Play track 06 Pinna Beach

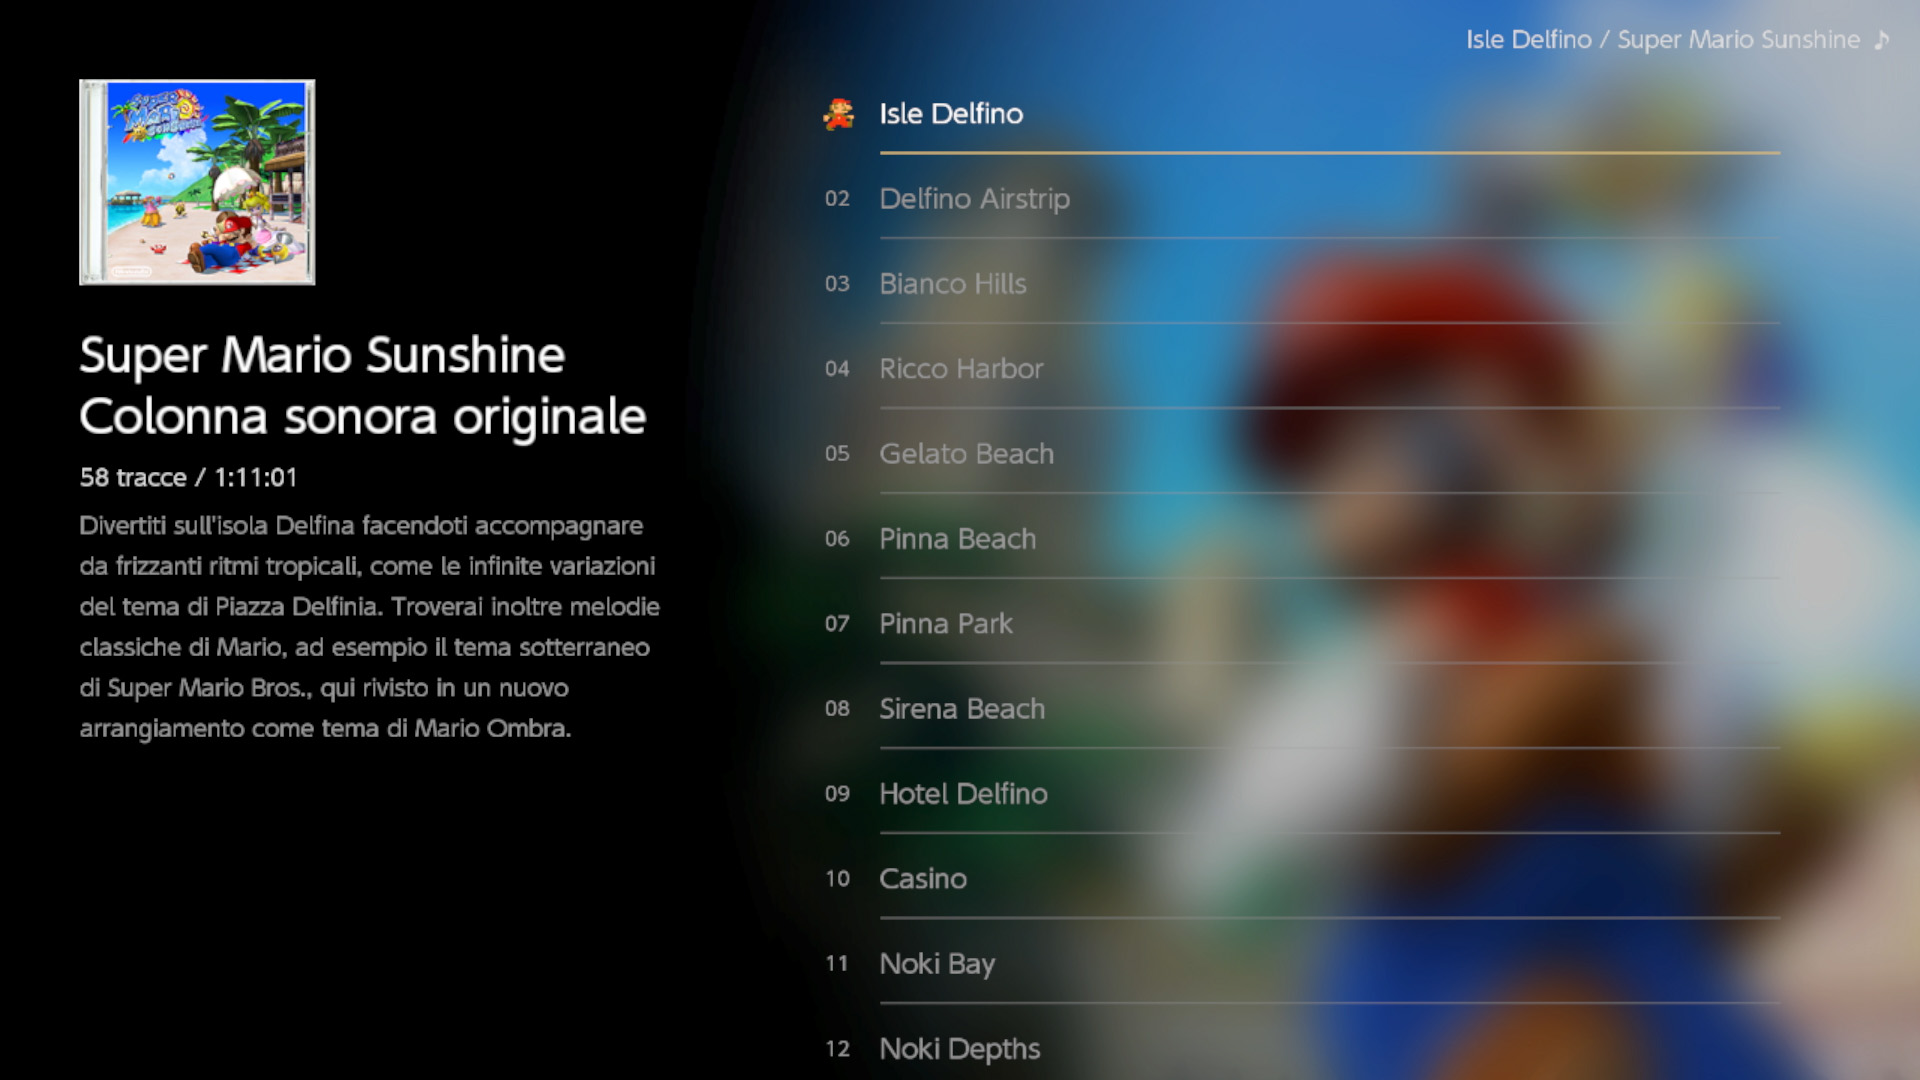(957, 539)
